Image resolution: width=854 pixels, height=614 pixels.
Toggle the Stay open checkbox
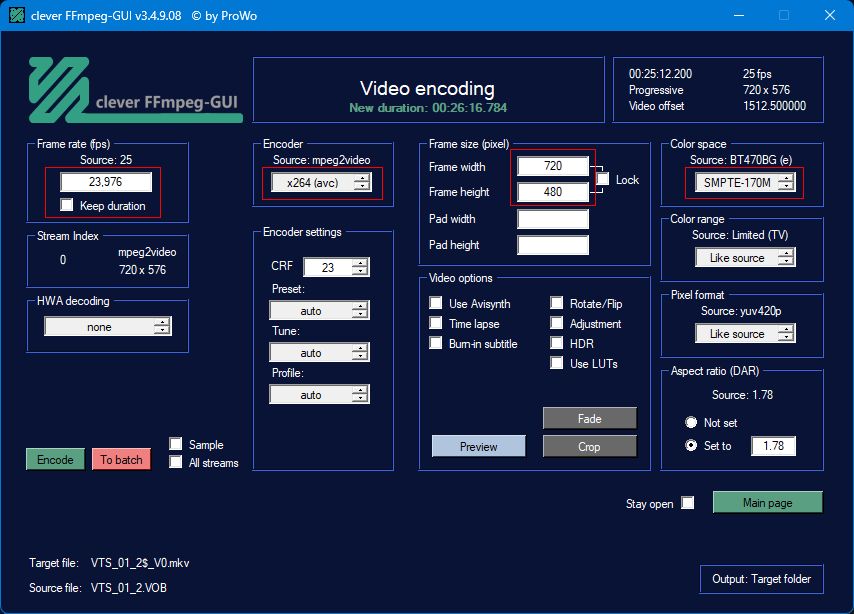point(688,502)
